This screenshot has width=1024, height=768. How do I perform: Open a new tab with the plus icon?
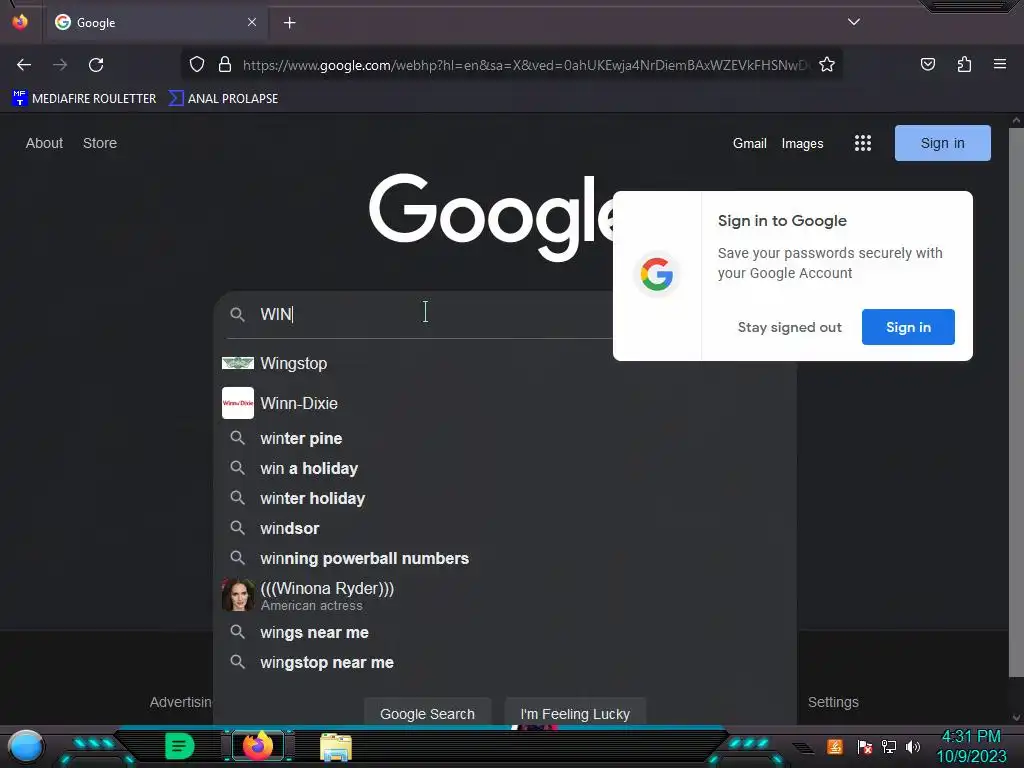(x=289, y=23)
